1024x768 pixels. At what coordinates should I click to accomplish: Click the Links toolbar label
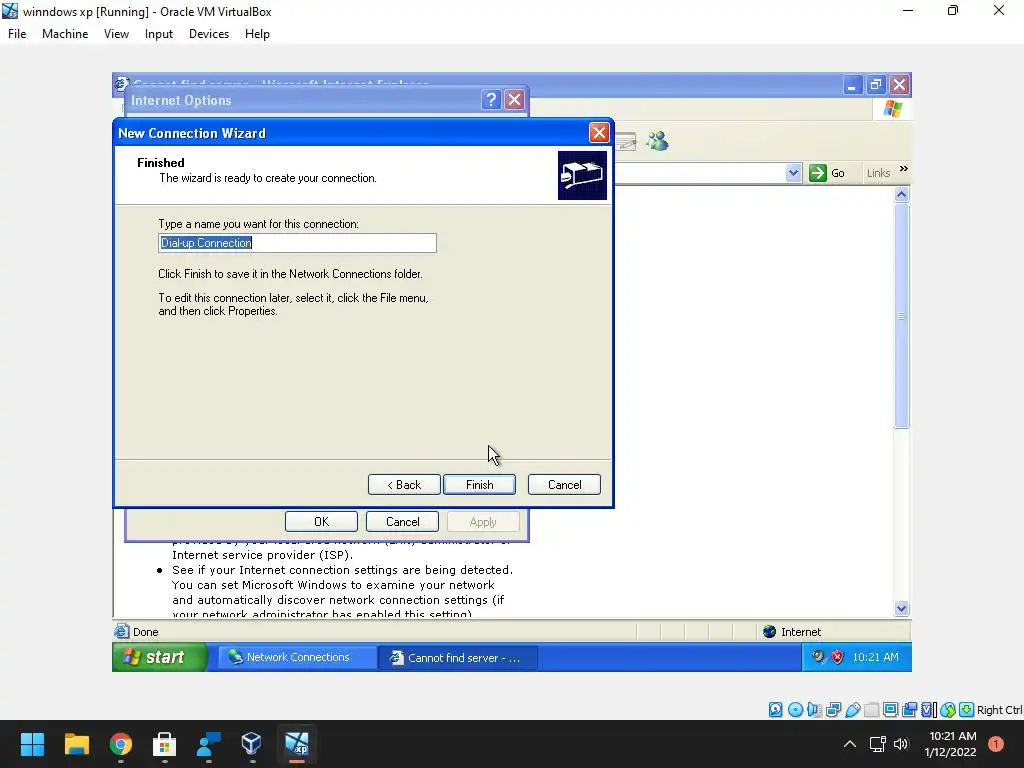click(878, 173)
